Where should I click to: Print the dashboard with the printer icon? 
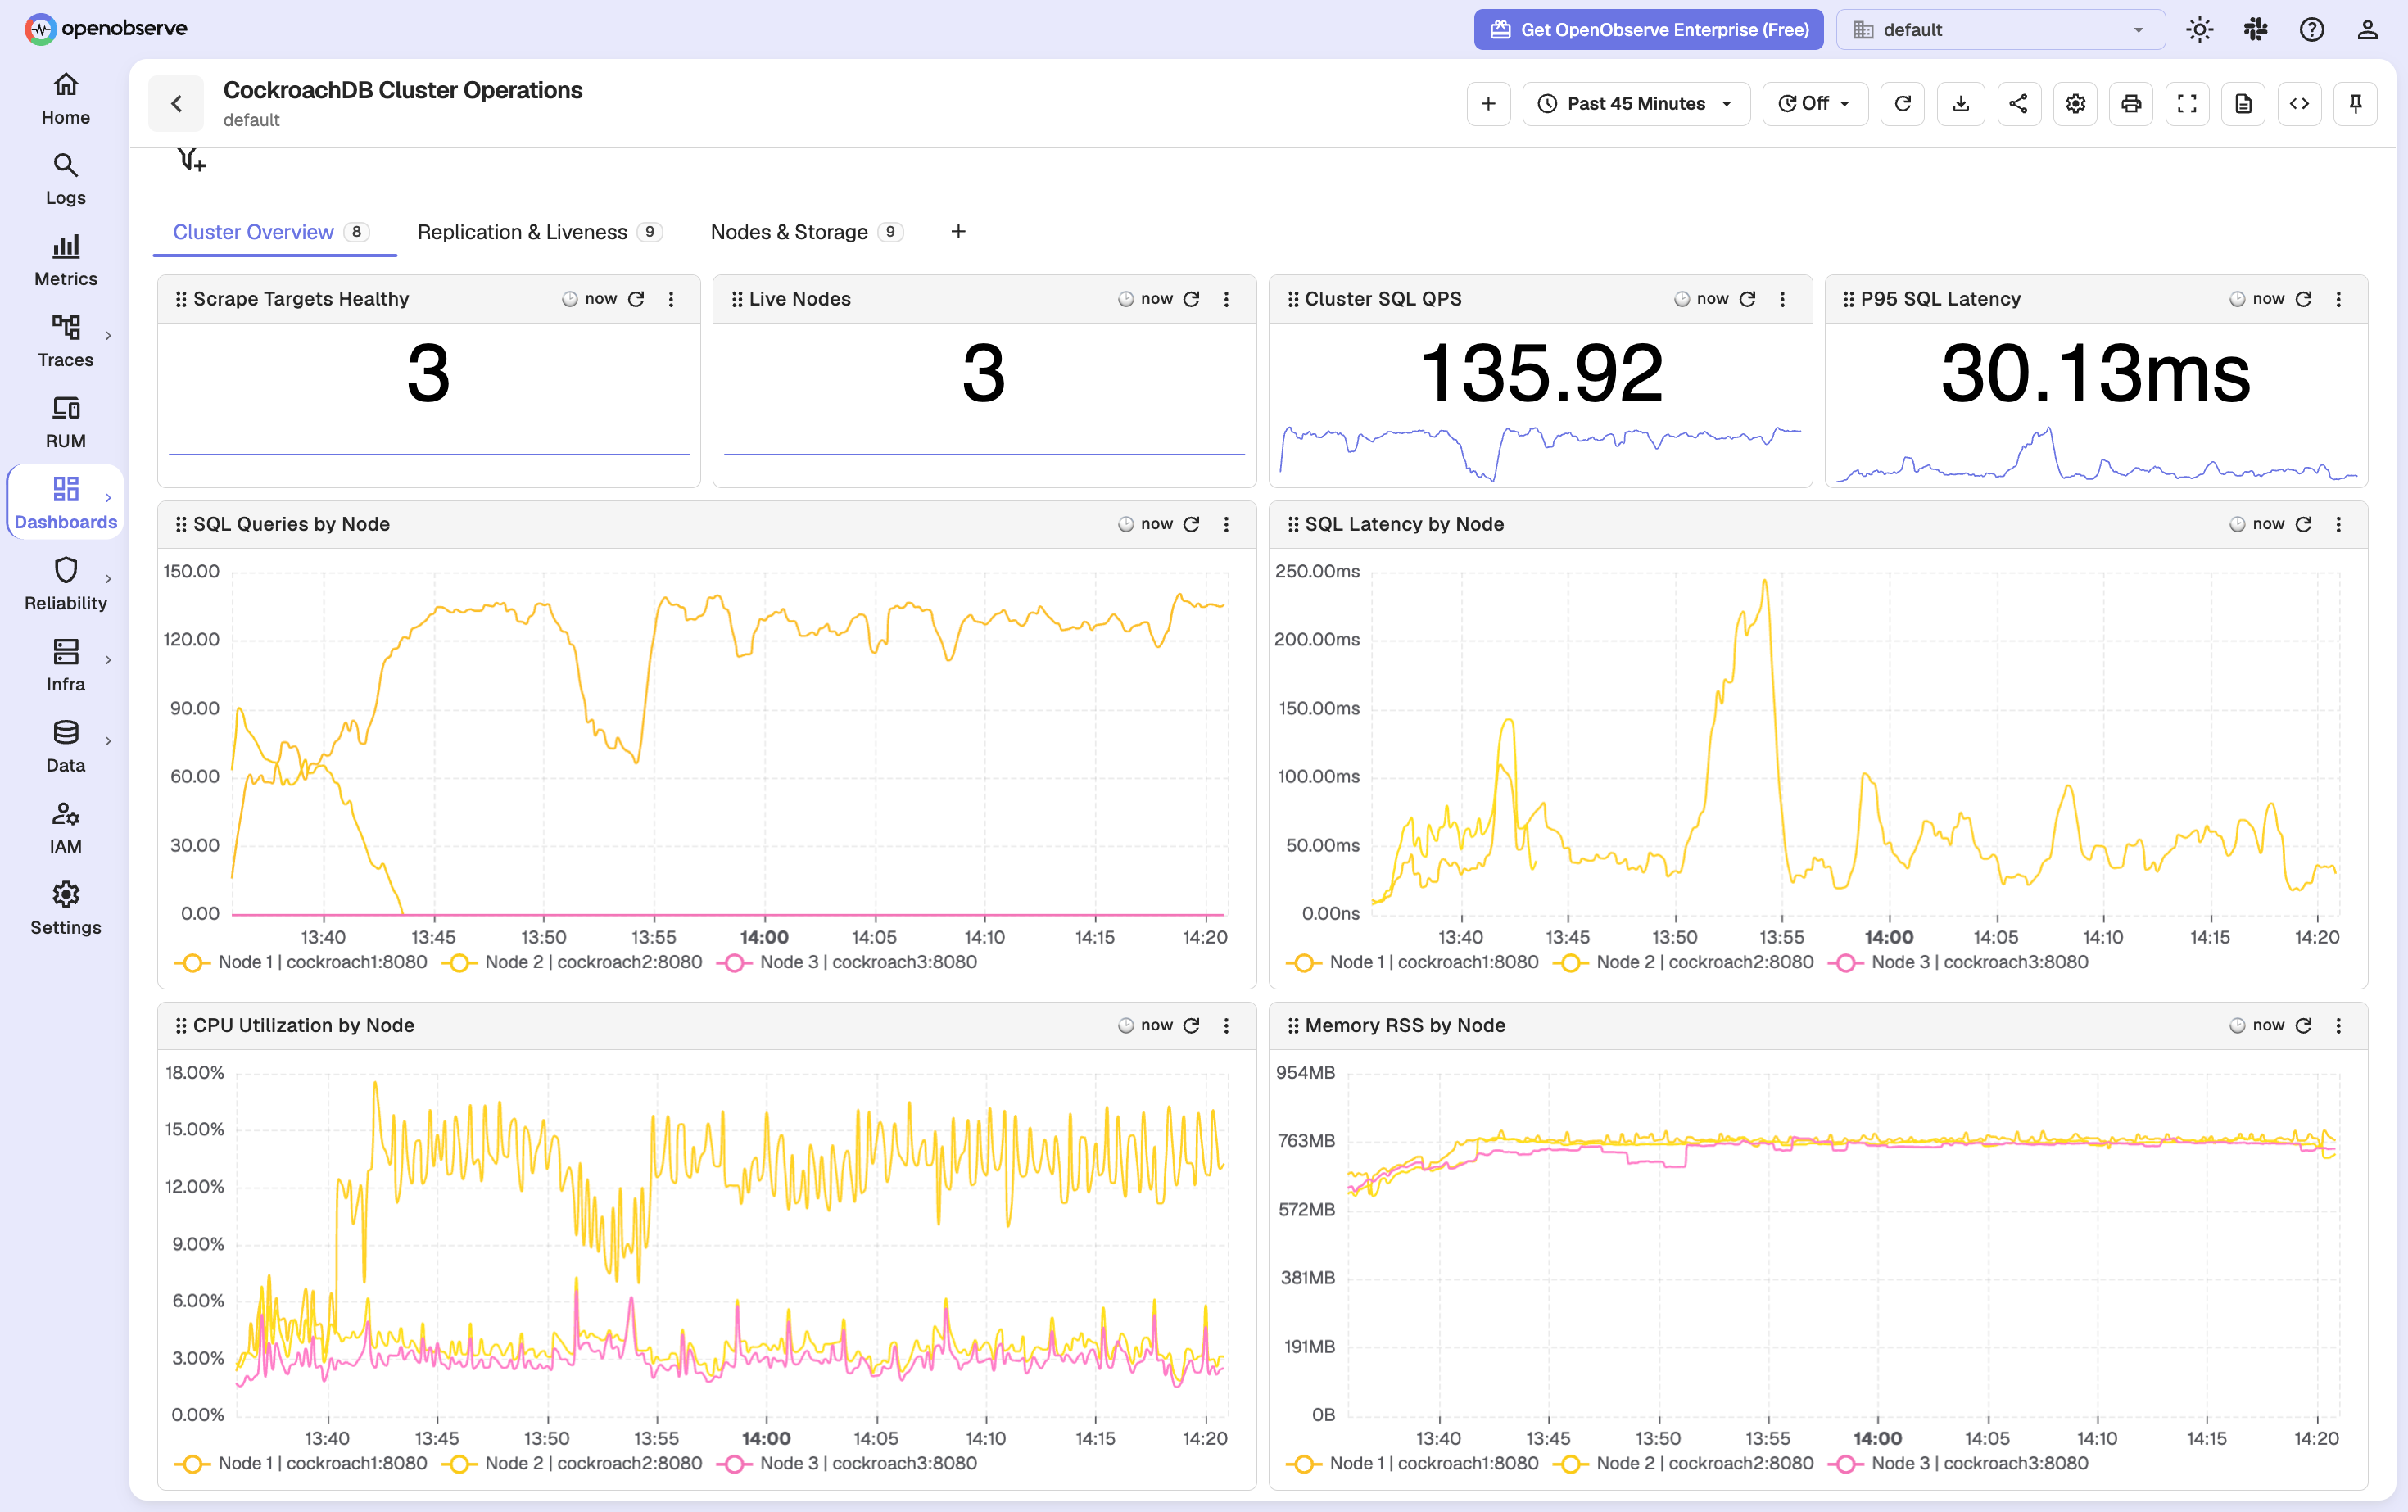pos(2131,103)
